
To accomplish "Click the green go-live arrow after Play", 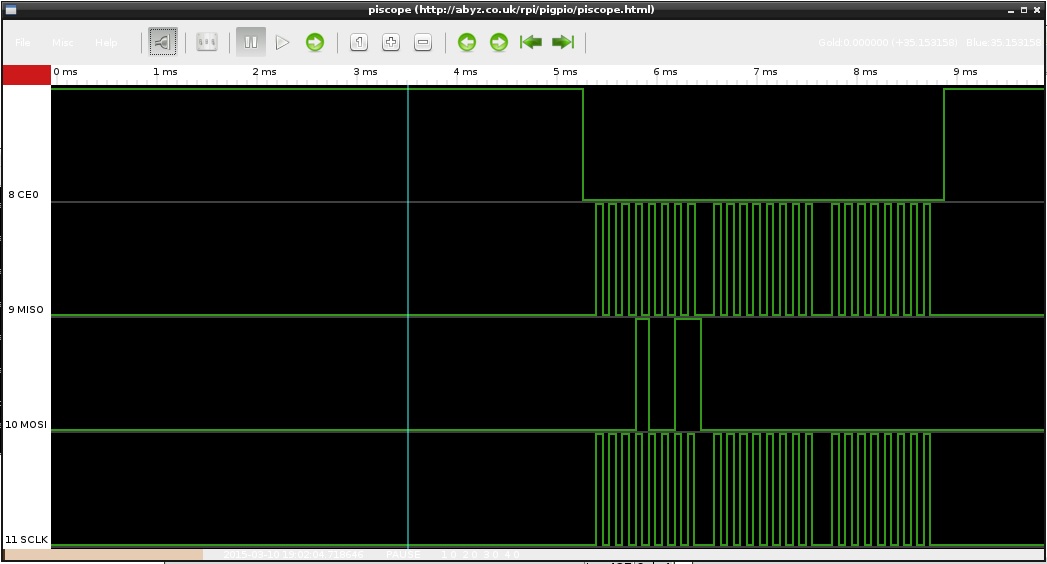I will (315, 42).
